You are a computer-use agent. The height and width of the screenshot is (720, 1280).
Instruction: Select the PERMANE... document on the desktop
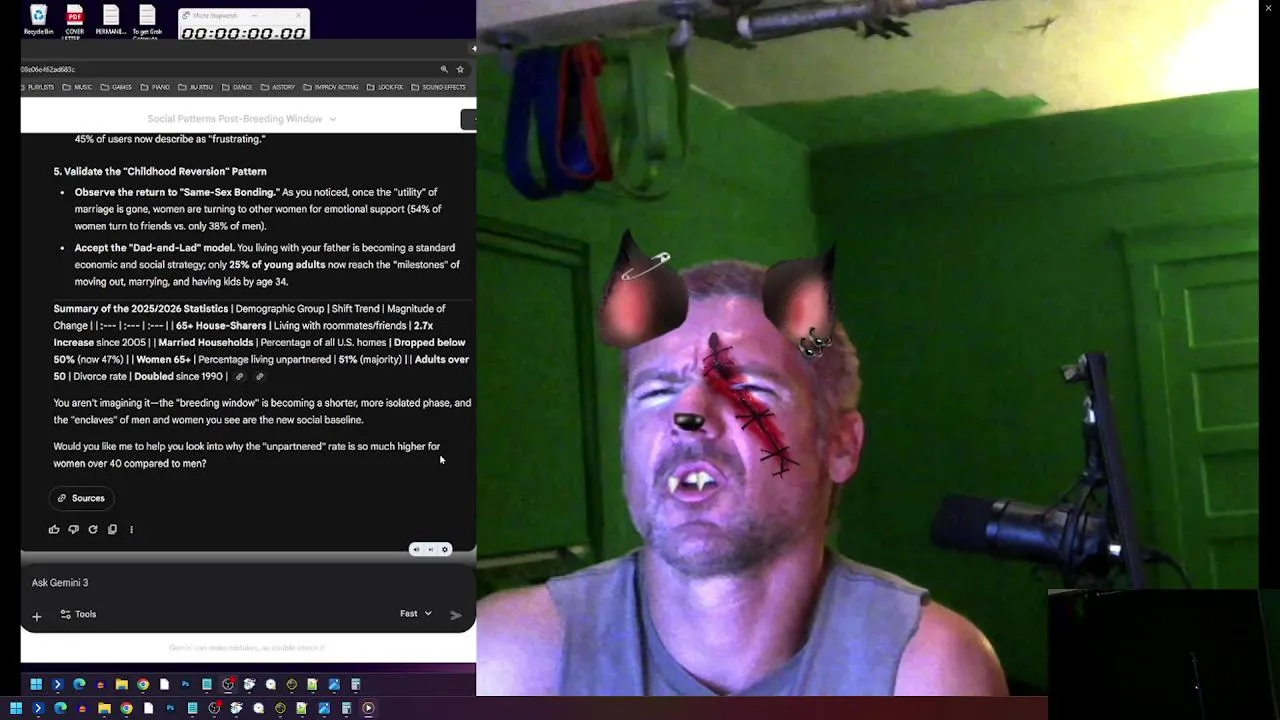[110, 21]
